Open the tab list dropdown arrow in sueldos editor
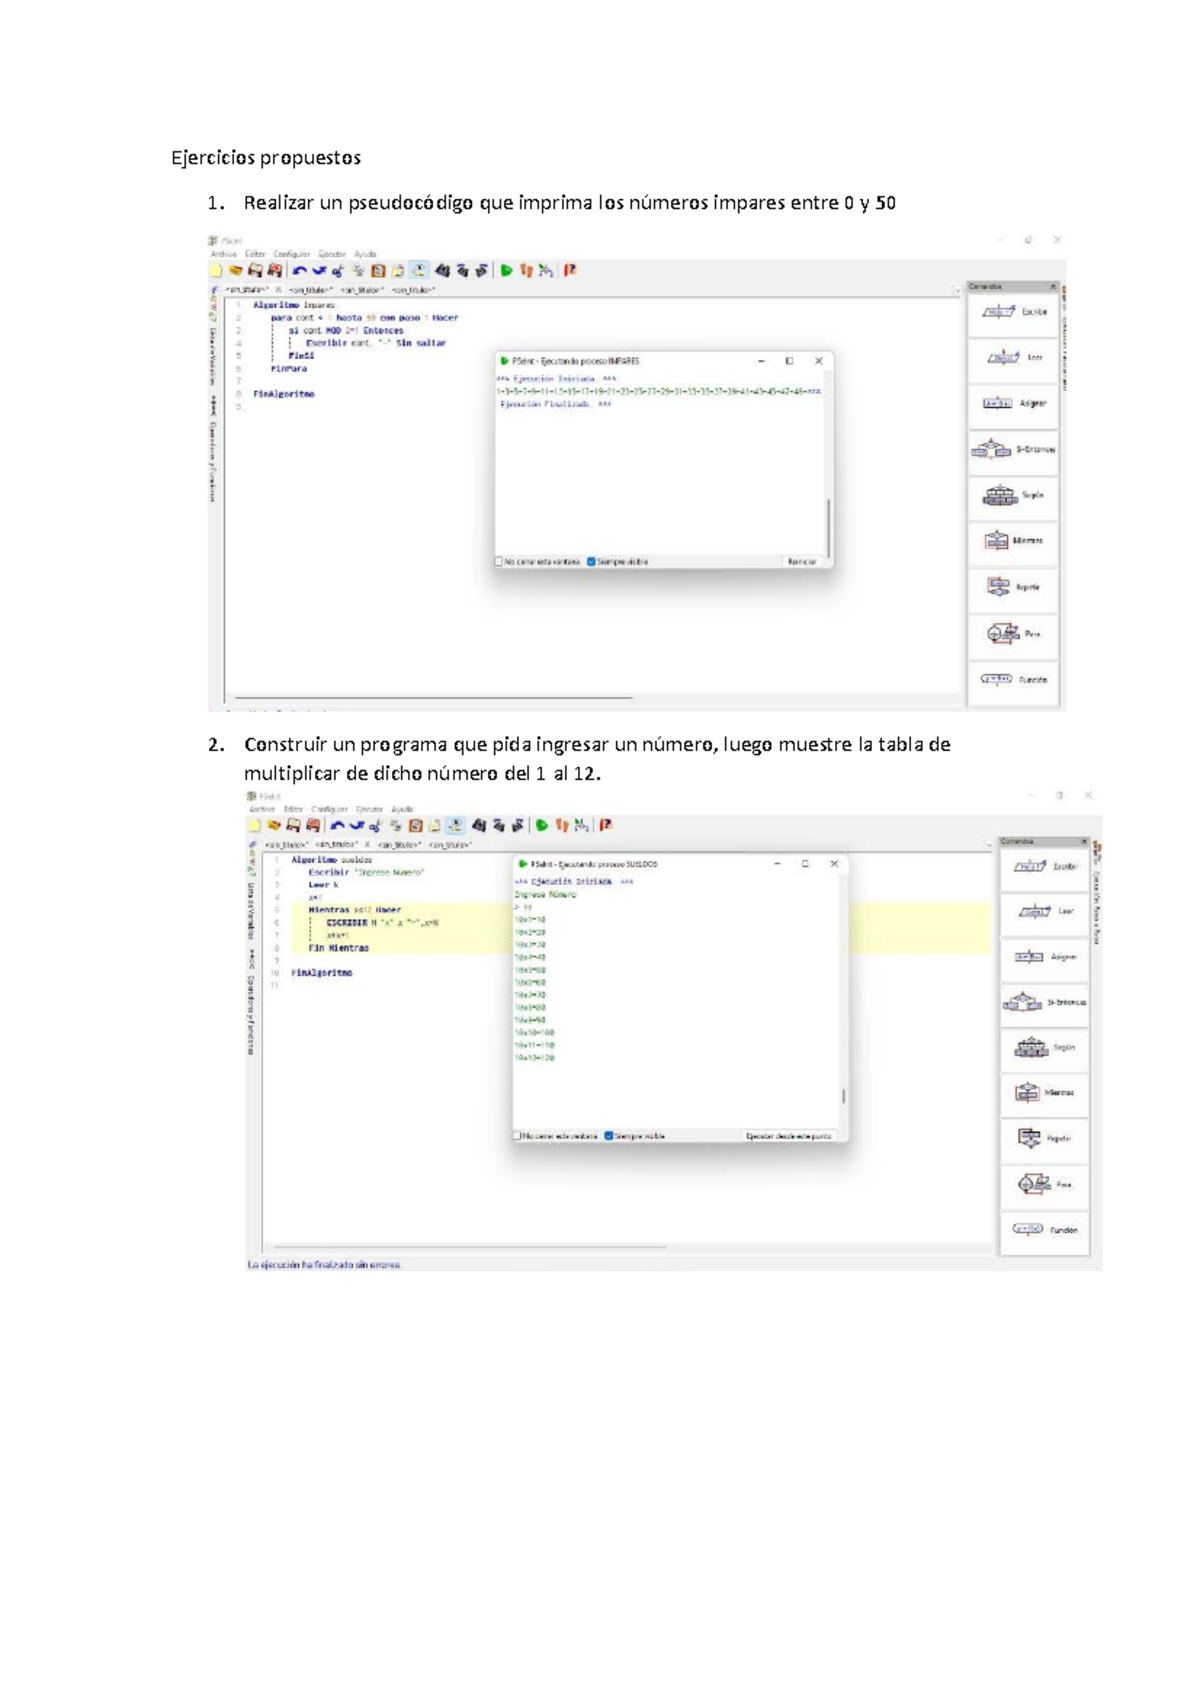This screenshot has height=1698, width=1200. pyautogui.click(x=990, y=845)
